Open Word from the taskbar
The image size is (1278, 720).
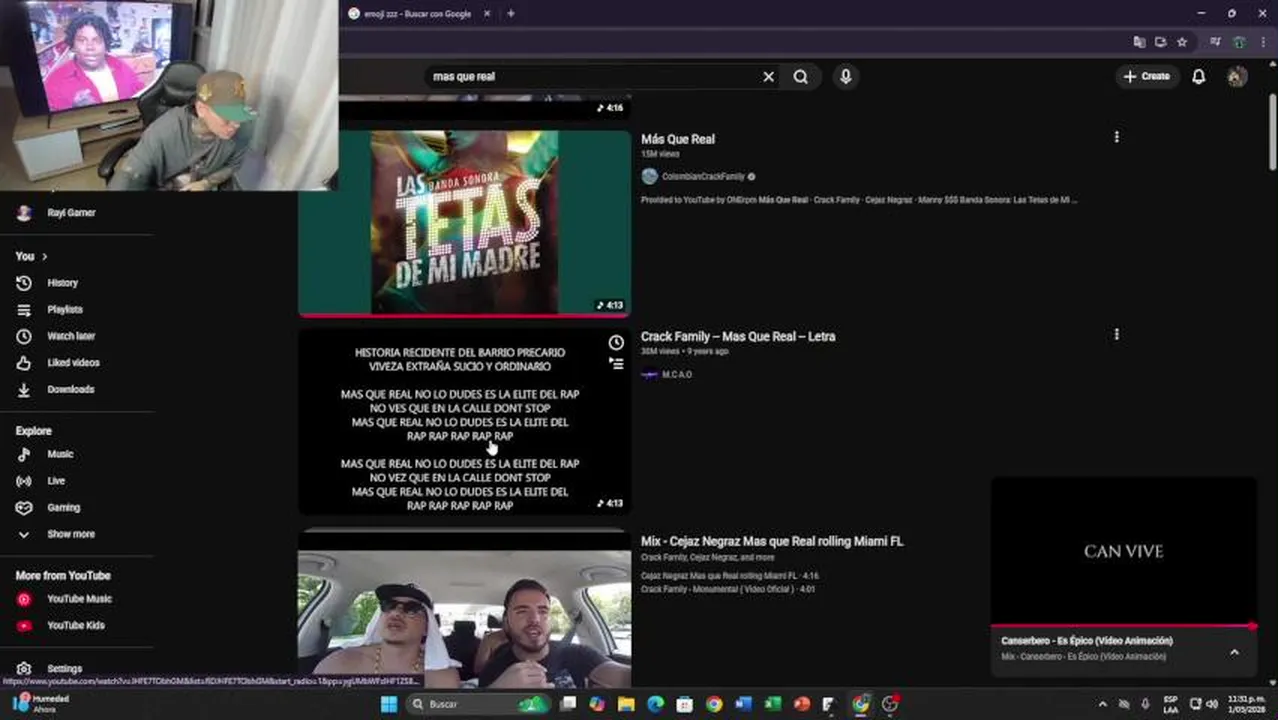(x=743, y=704)
